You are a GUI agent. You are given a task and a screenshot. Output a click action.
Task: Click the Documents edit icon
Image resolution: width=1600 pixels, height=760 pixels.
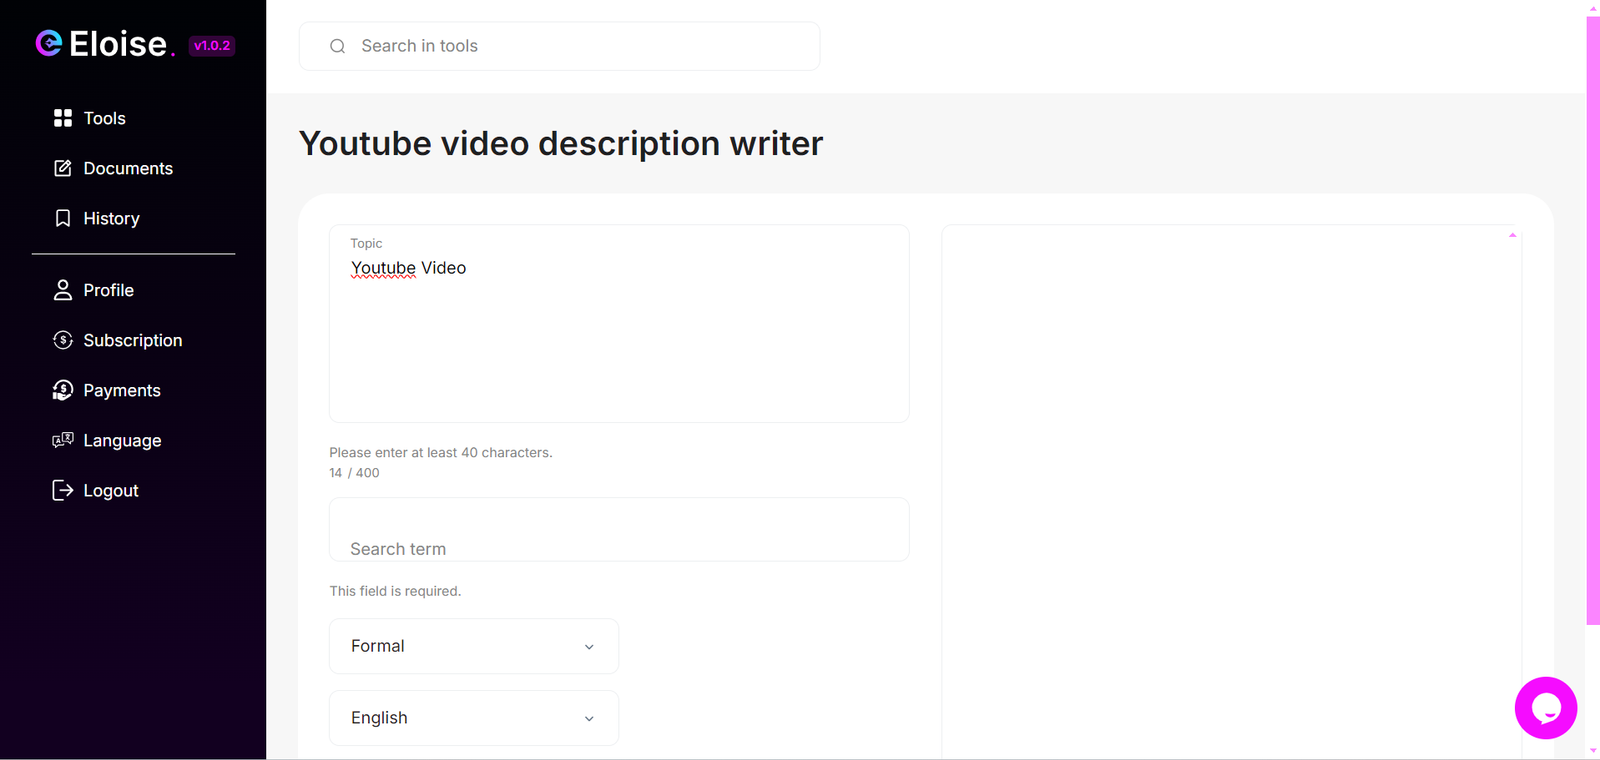[x=63, y=168]
